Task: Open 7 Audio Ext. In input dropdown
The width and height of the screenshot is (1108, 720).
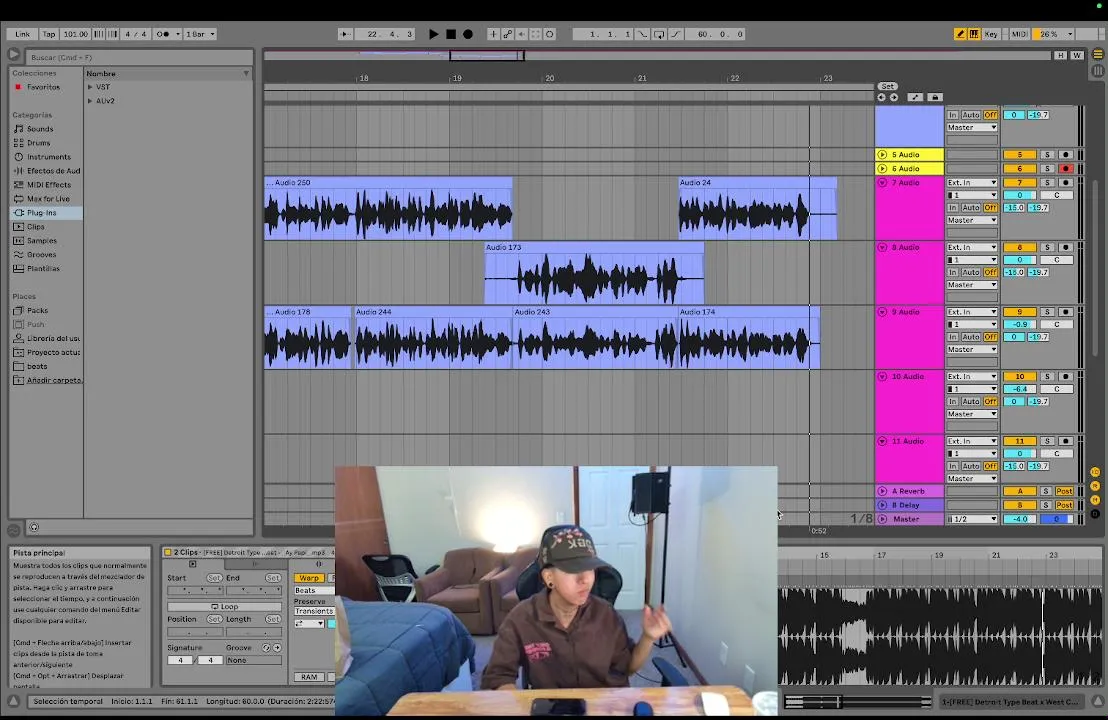Action: click(972, 182)
